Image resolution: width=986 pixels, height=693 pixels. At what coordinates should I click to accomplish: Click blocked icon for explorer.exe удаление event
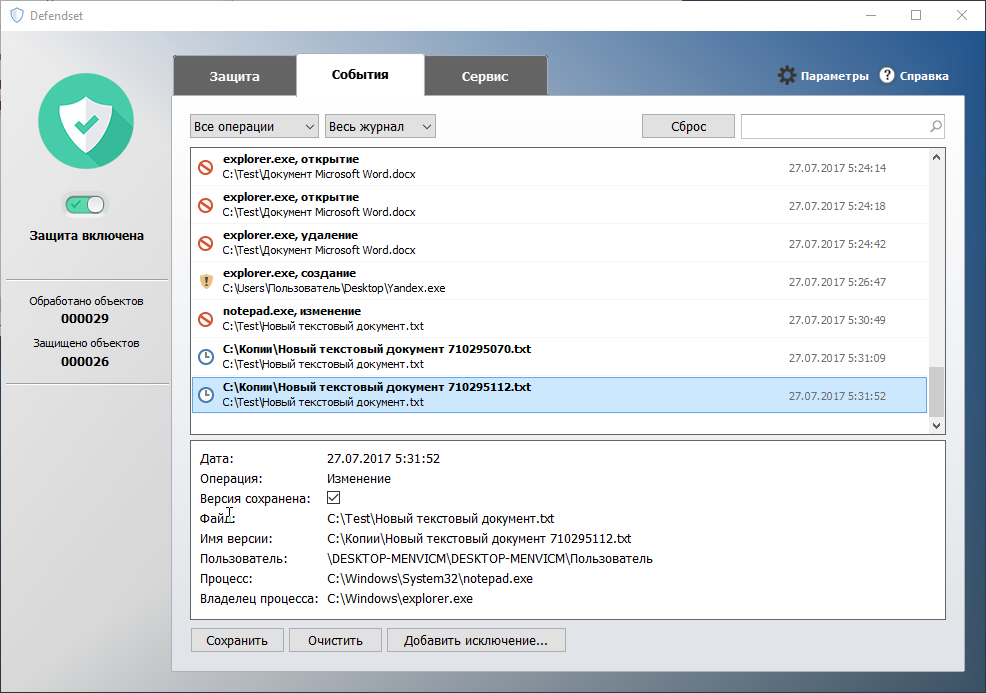coord(206,243)
